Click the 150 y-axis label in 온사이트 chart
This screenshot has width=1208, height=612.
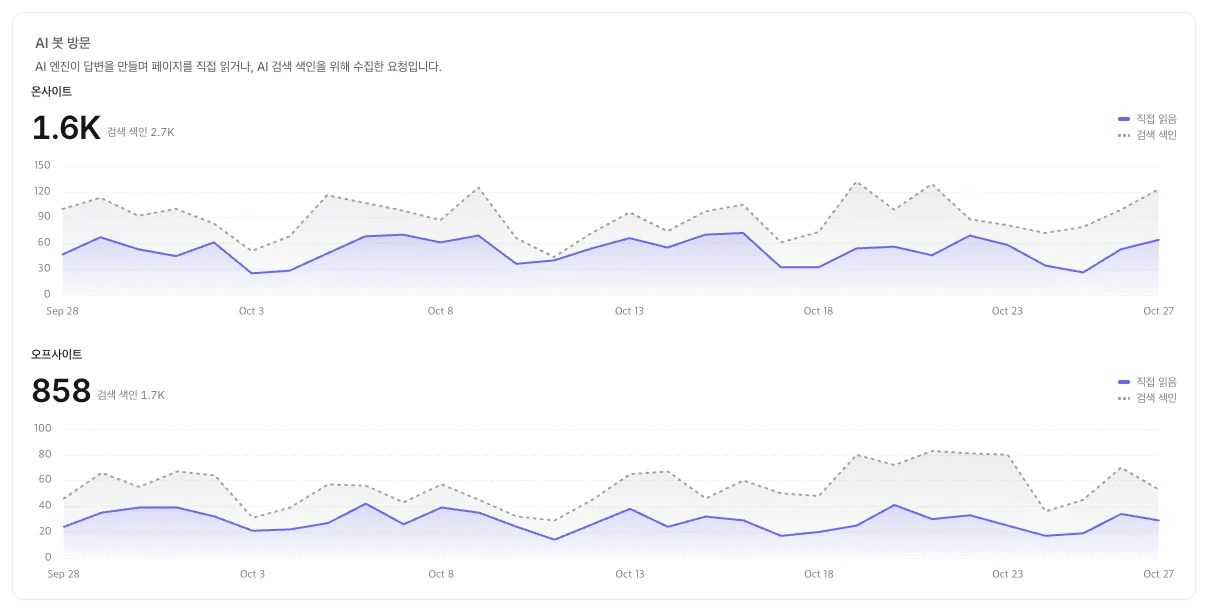[42, 165]
